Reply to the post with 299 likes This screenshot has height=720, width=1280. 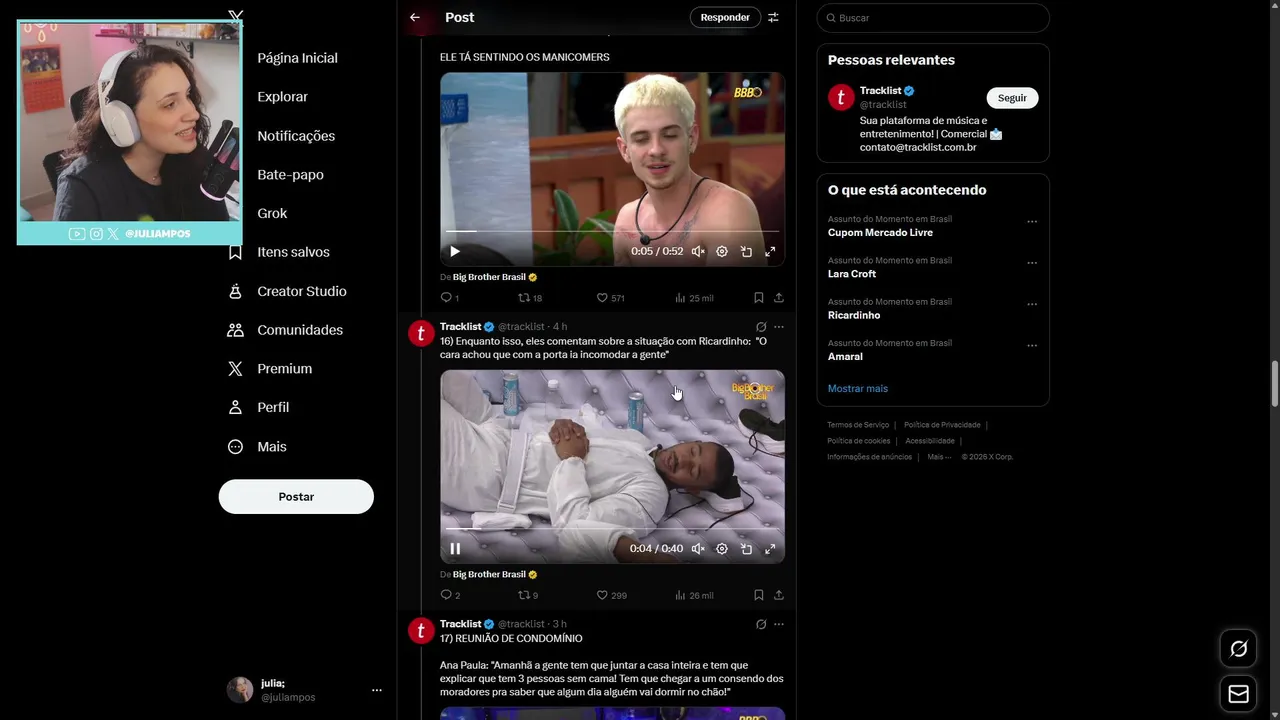(450, 595)
